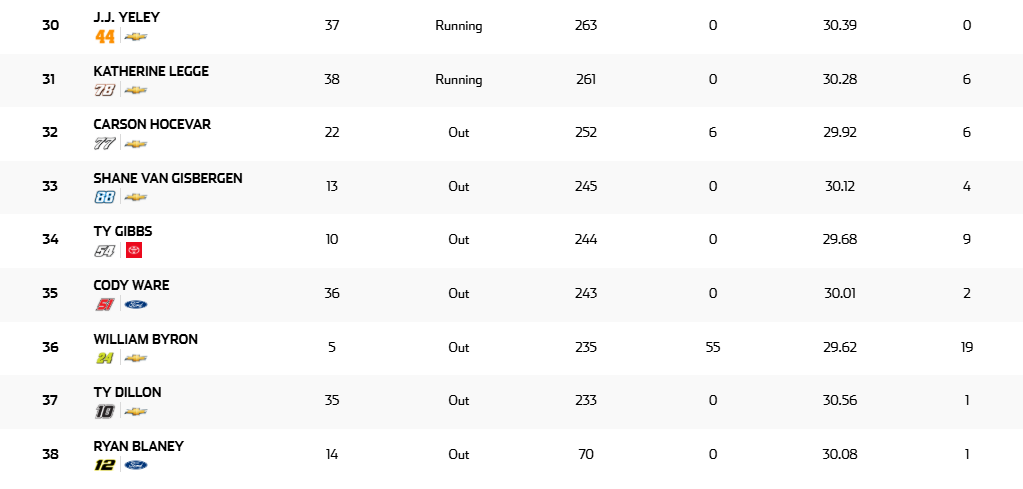Open Katherine Legge driver name

[x=151, y=71]
